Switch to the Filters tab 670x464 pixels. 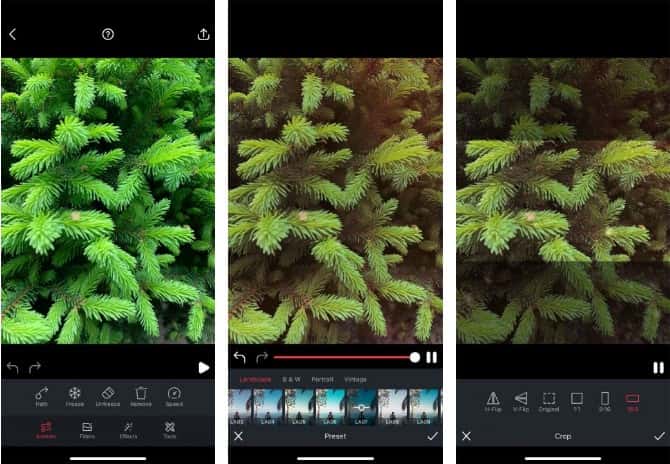pos(87,430)
